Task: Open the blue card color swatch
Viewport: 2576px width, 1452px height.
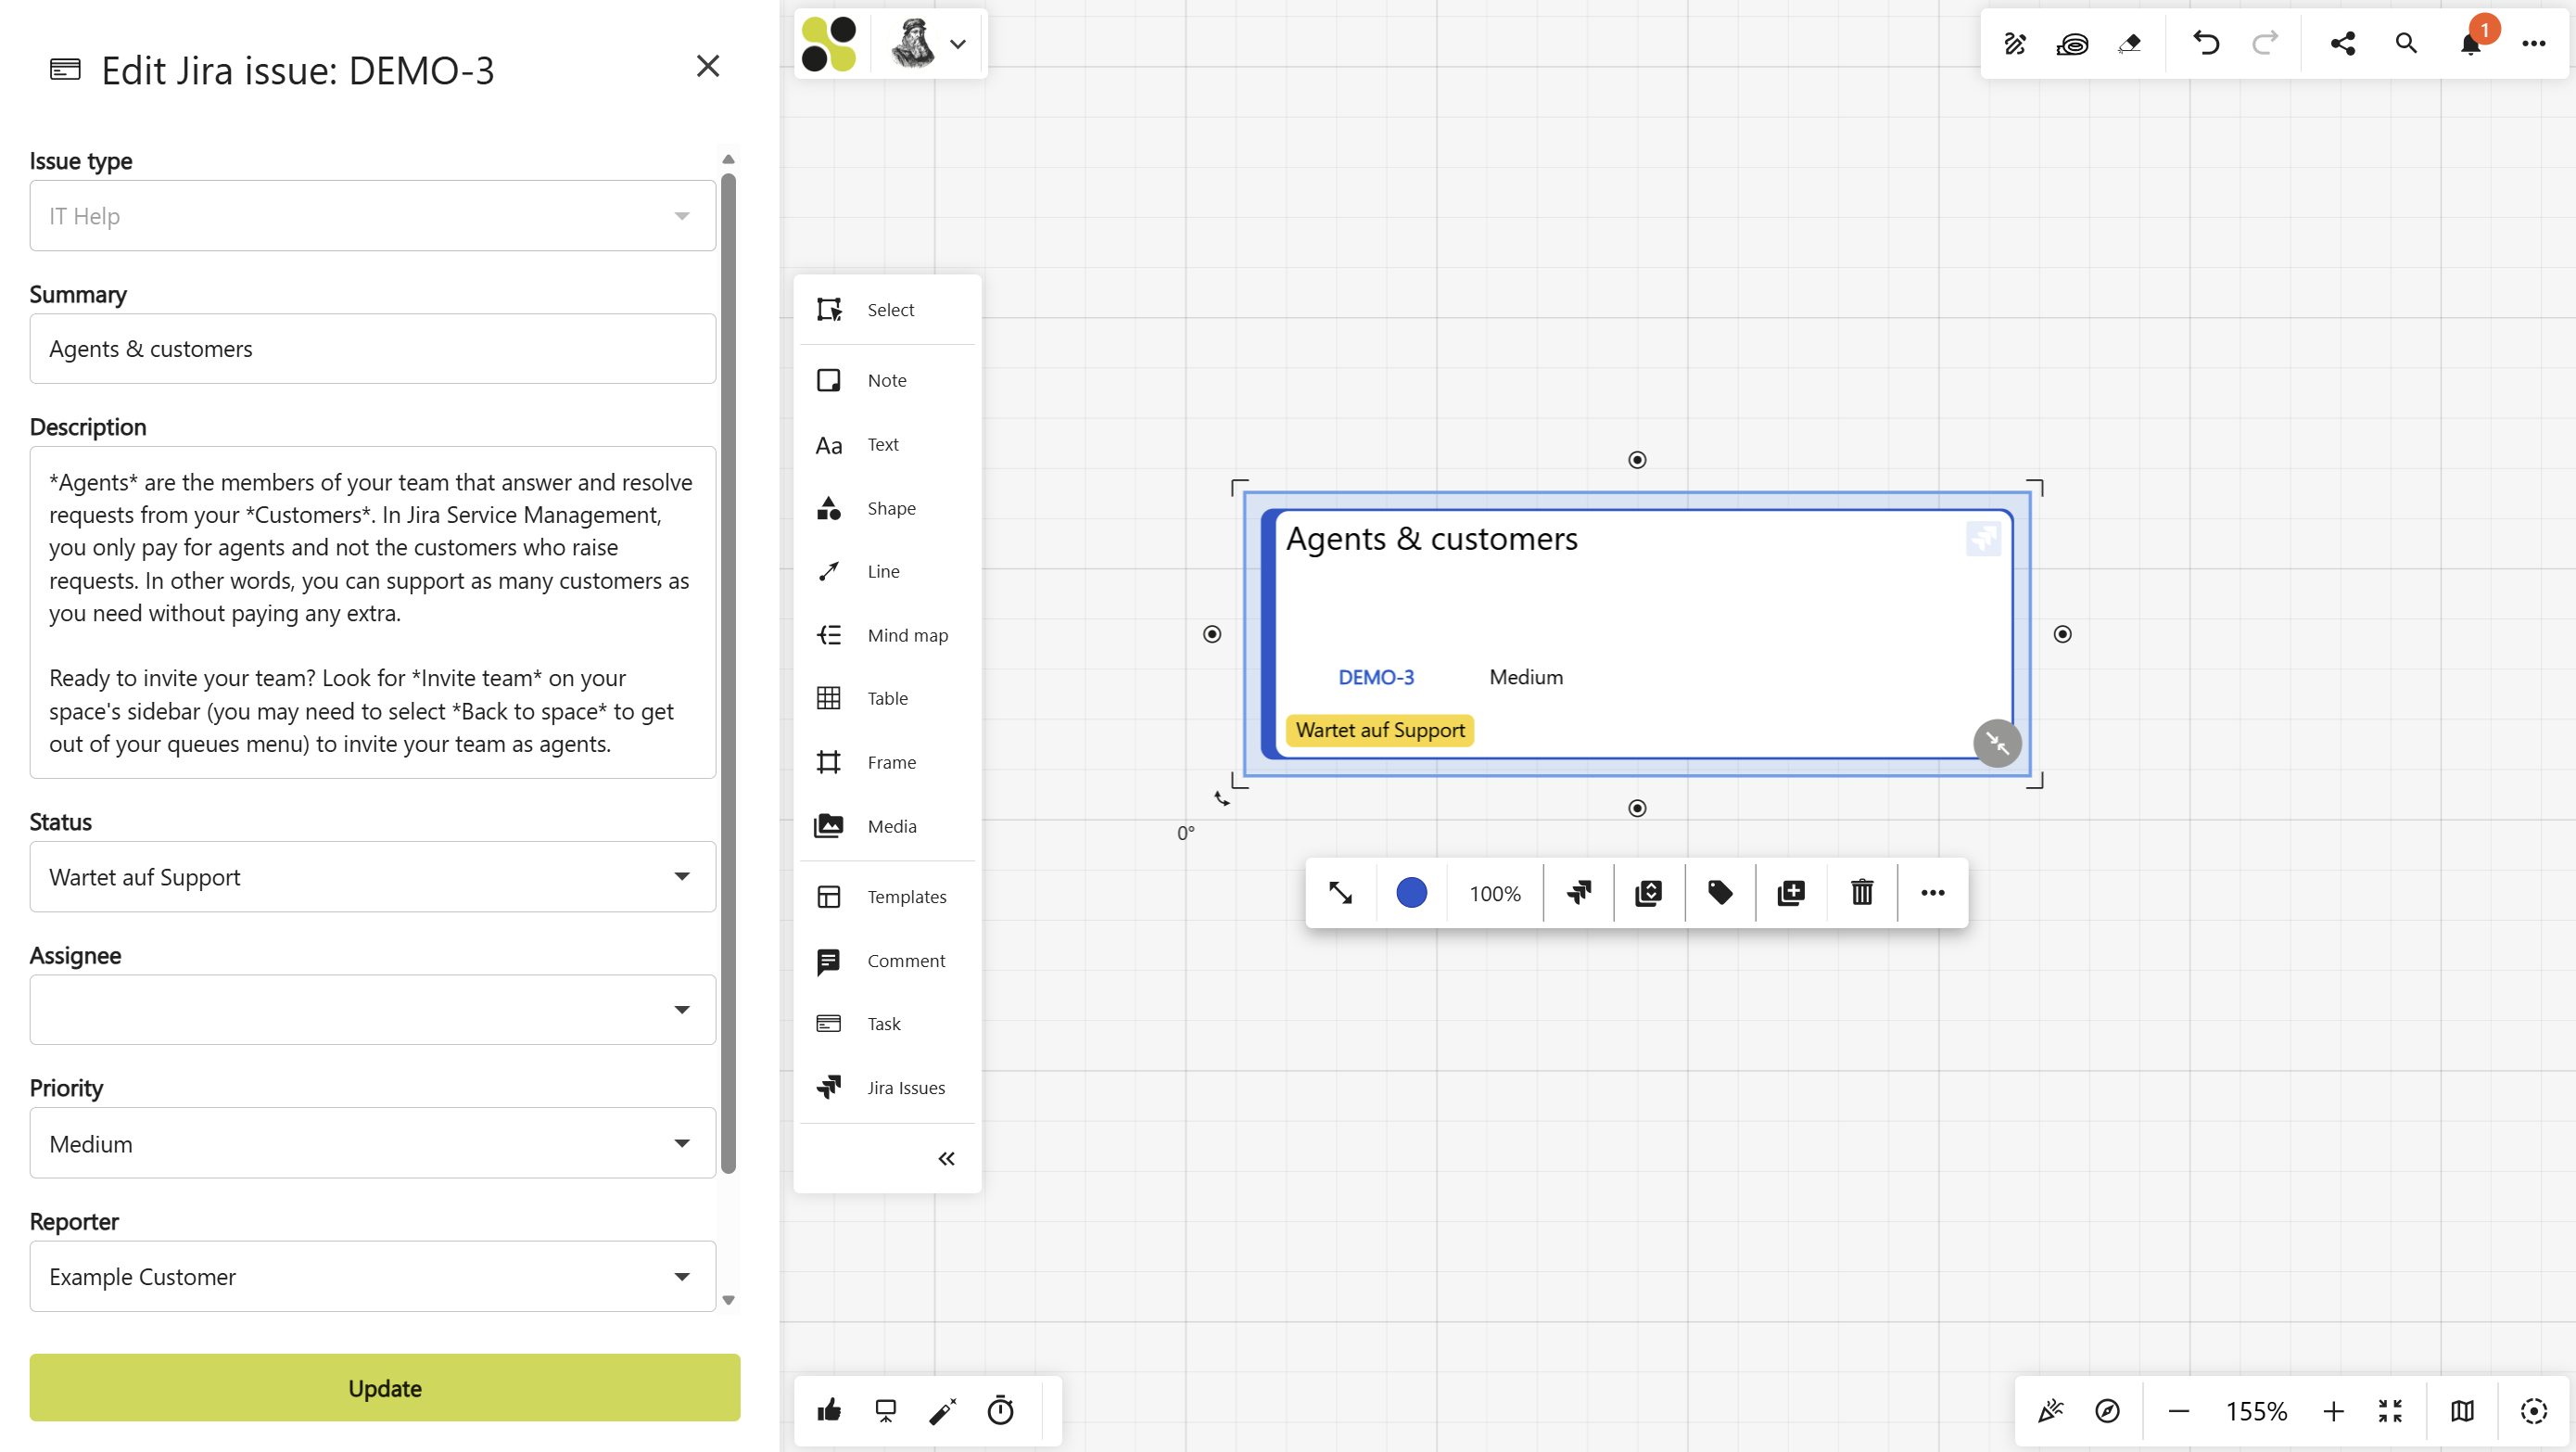Action: pos(1412,892)
